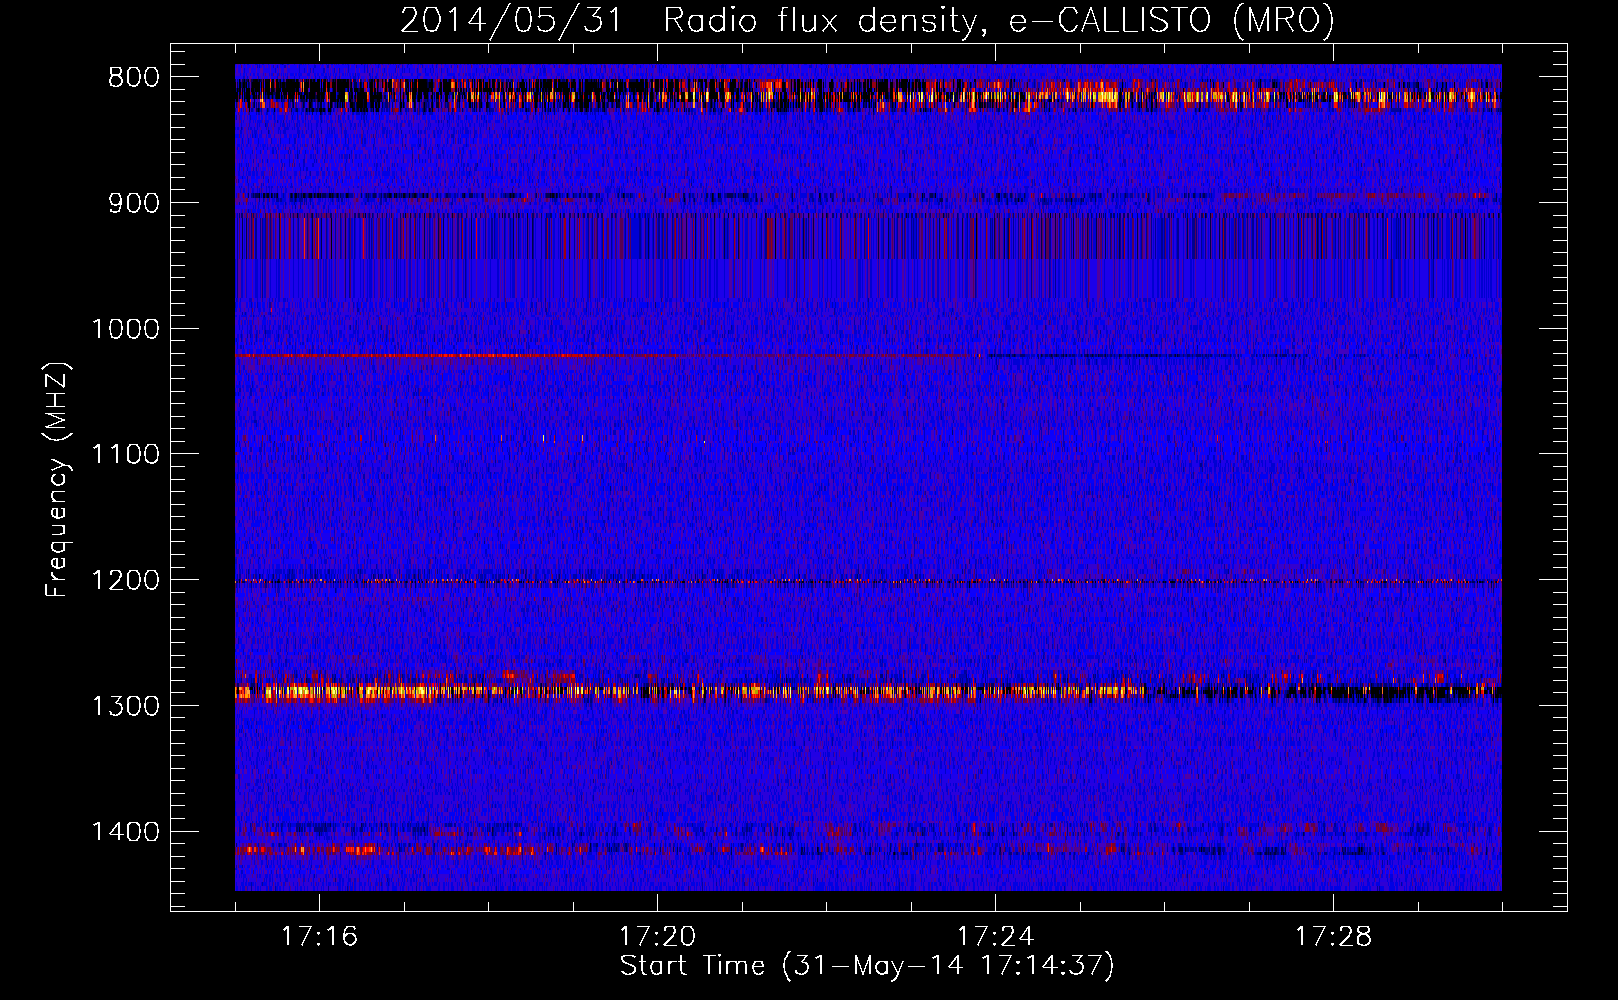Select the 900 frequency tick label
Viewport: 1618px width, 1000px height.
(134, 203)
